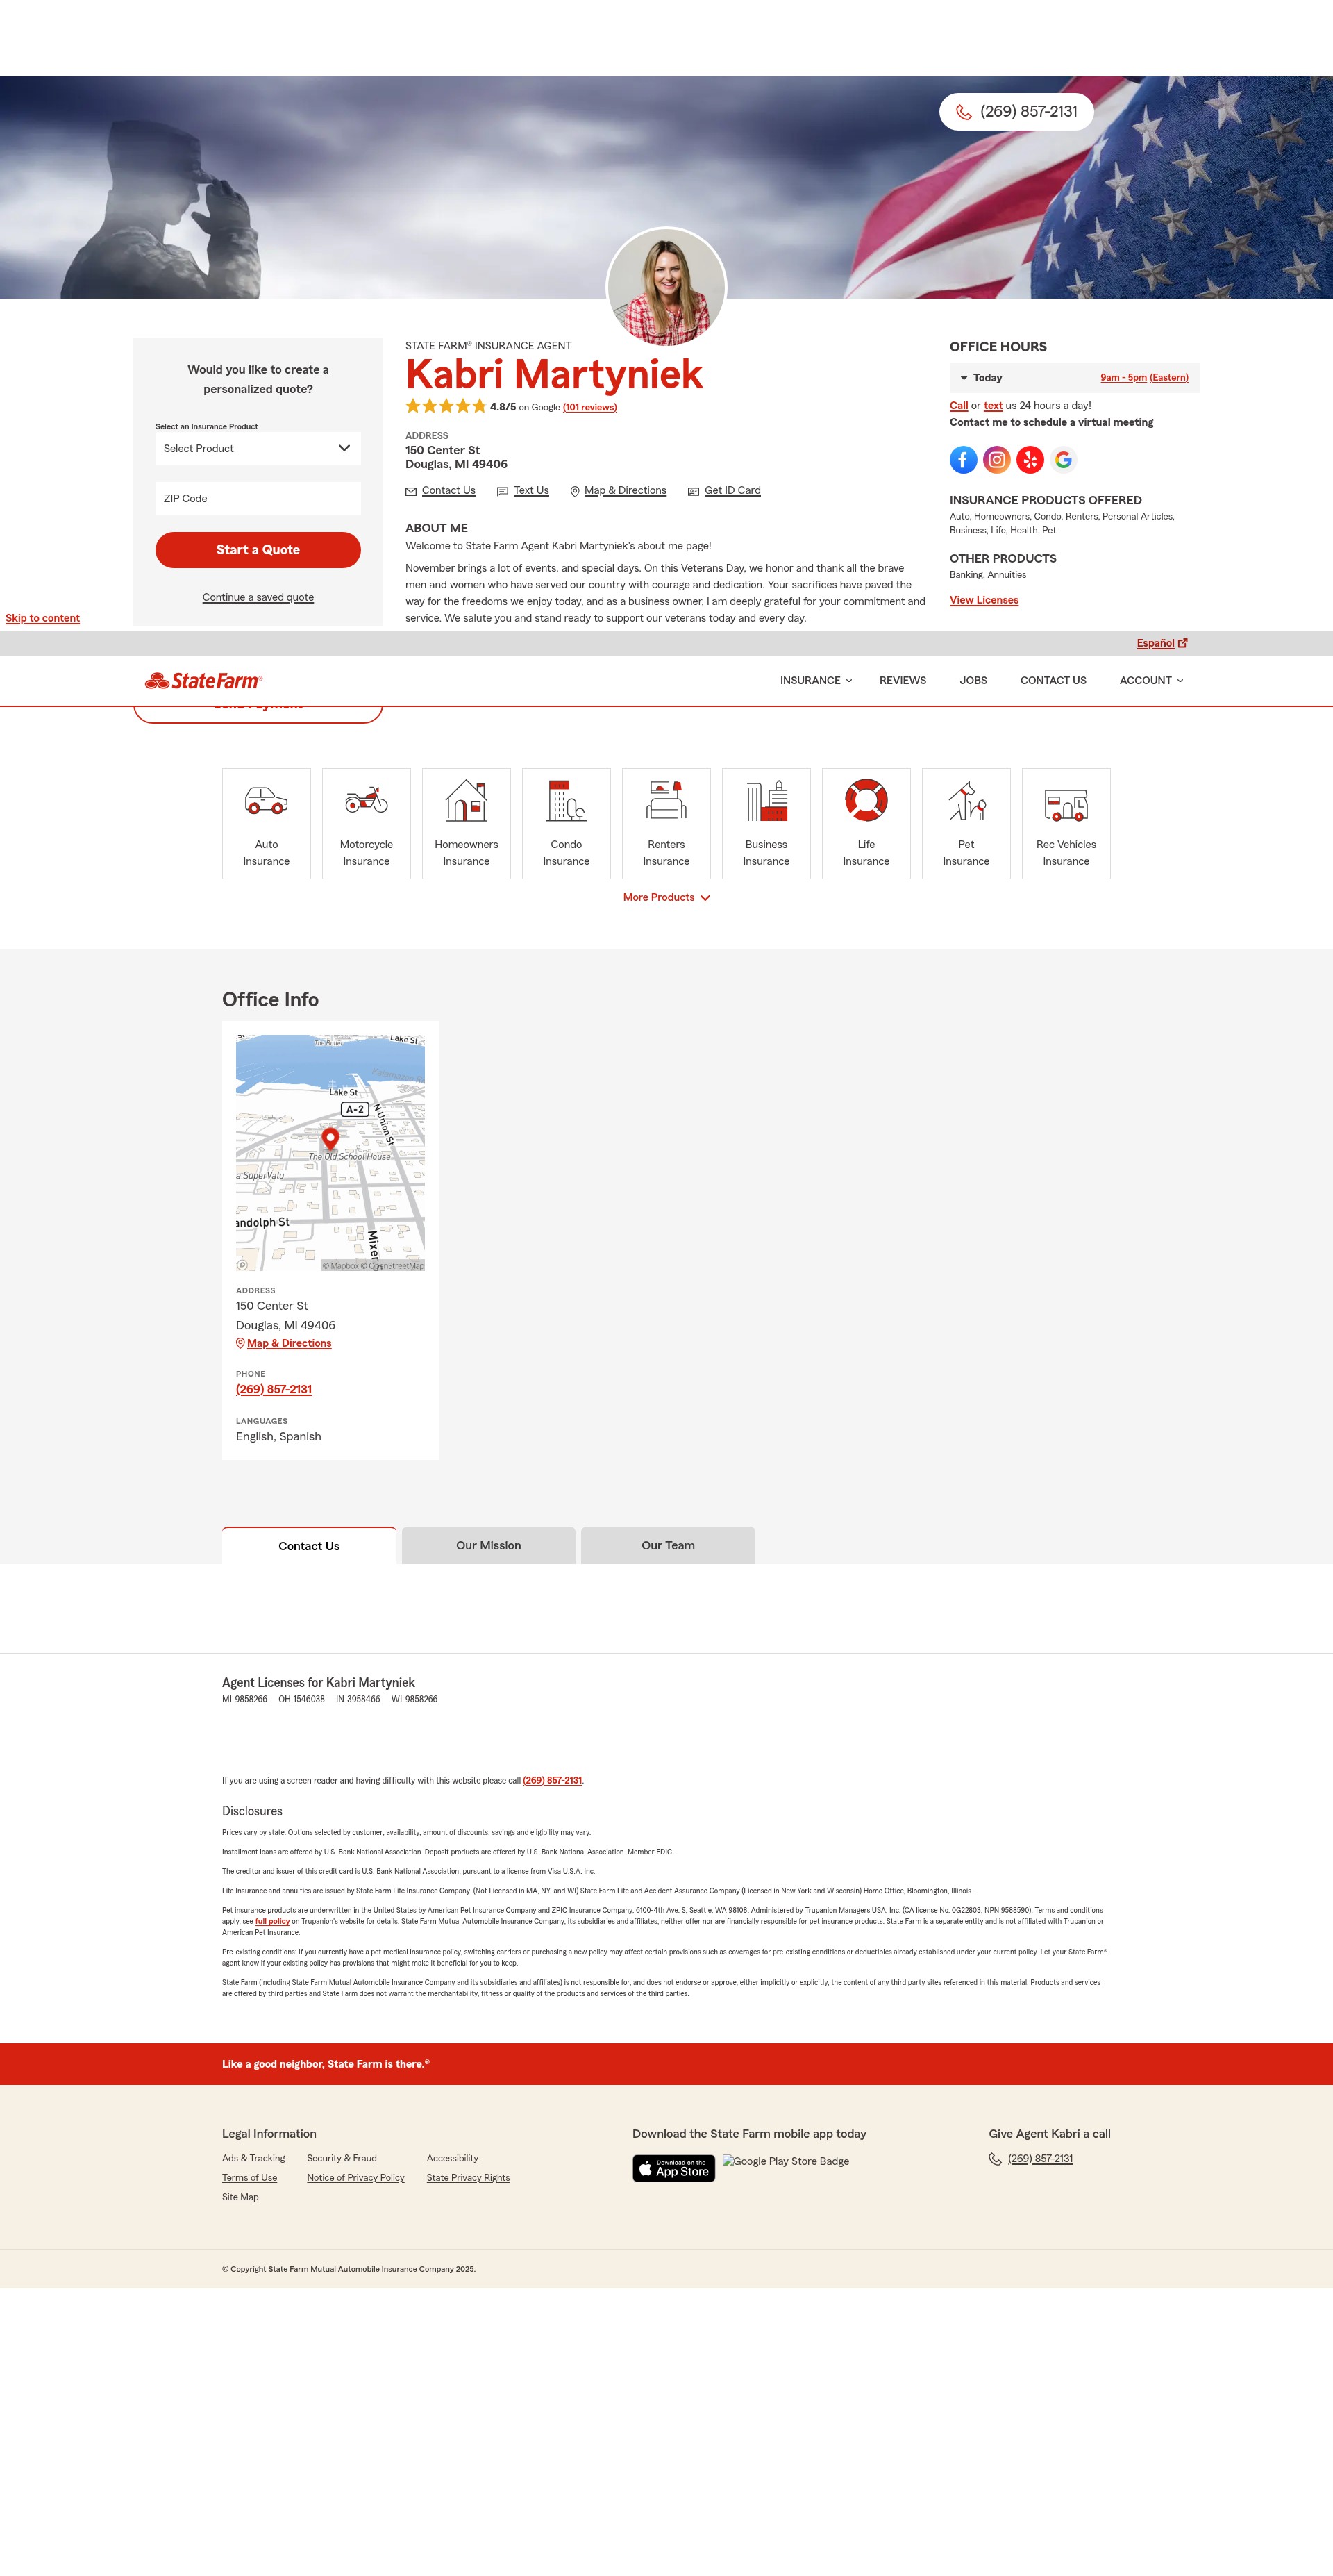The height and width of the screenshot is (2576, 1333).
Task: Click the Condo Insurance building icon
Action: (x=566, y=800)
